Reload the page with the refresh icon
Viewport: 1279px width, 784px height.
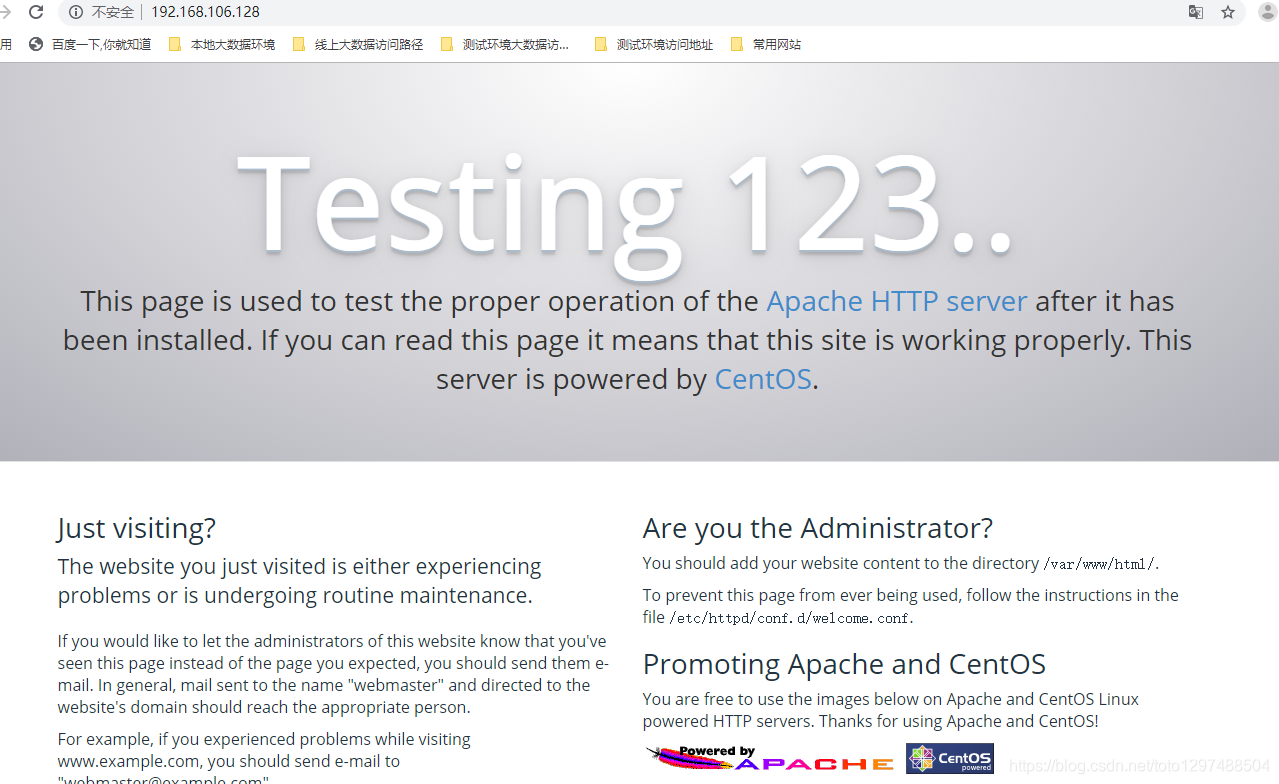(36, 12)
